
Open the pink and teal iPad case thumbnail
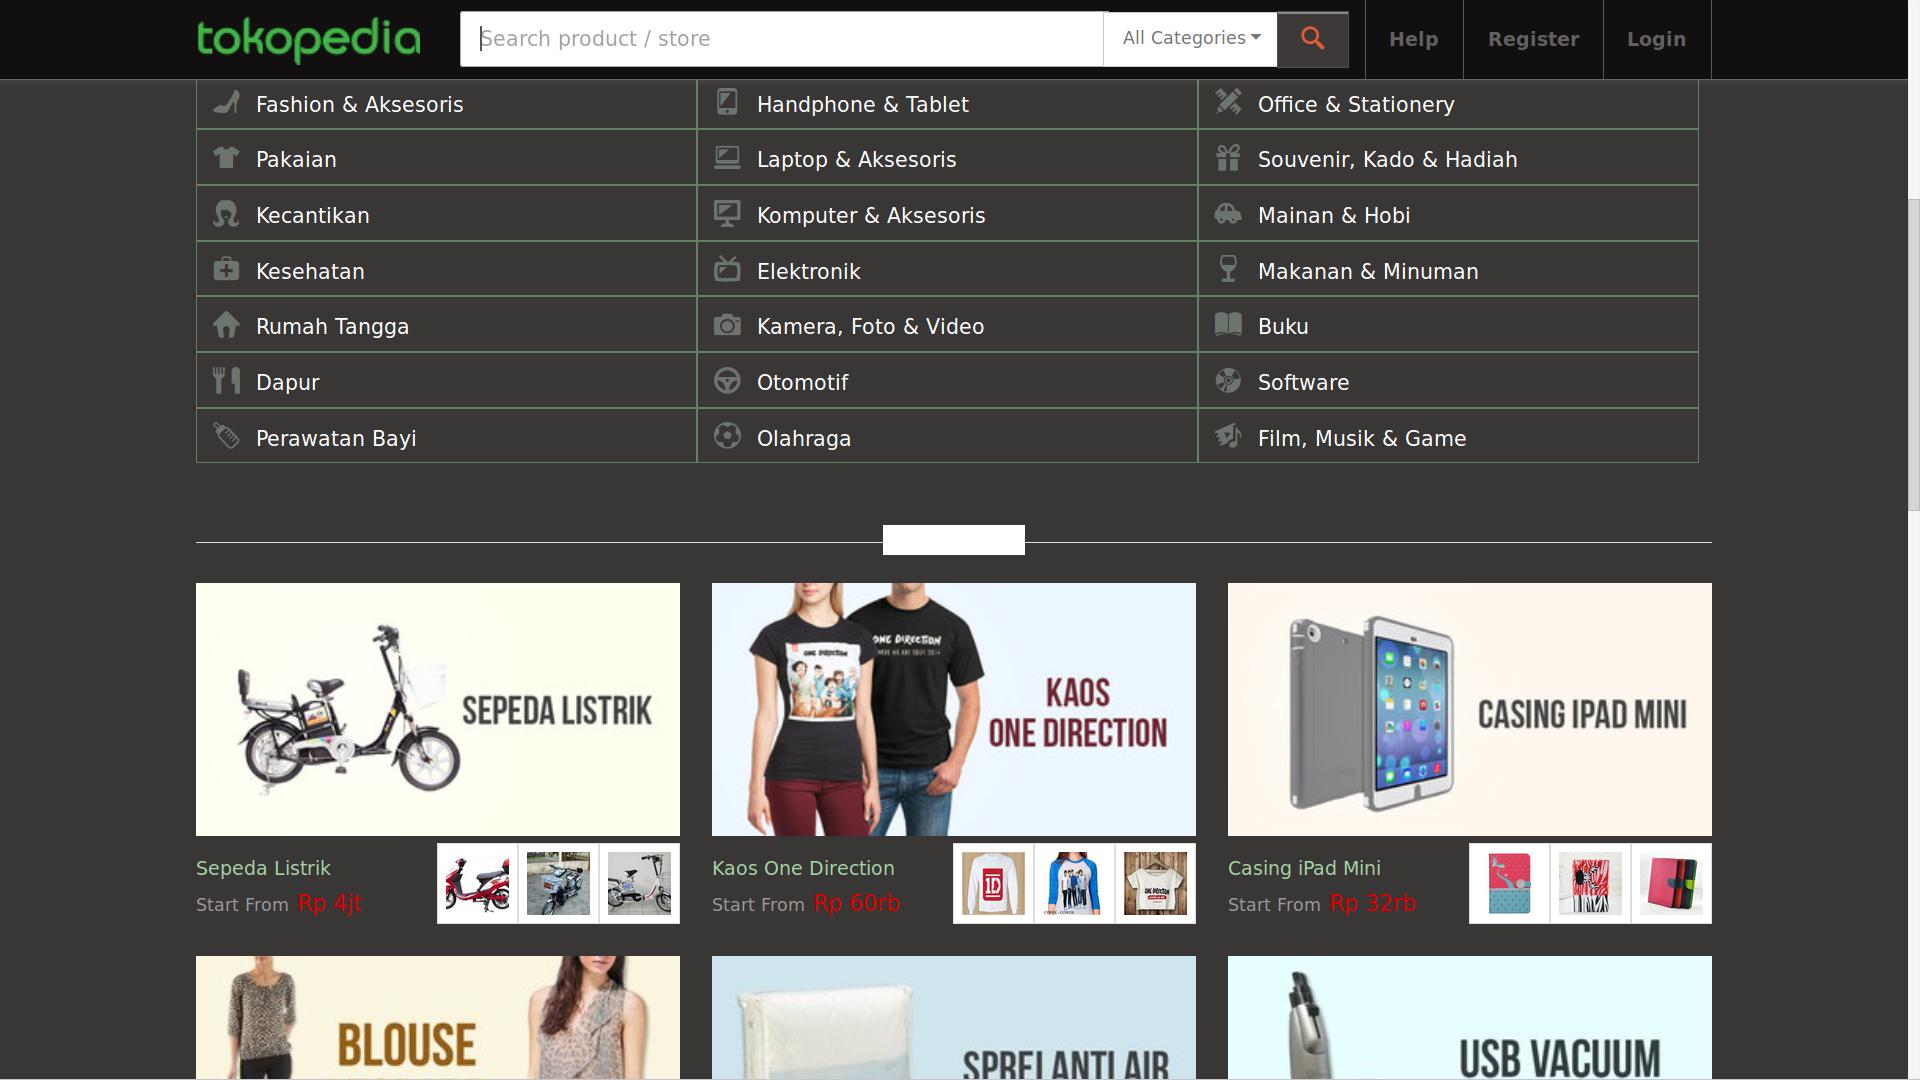click(x=1509, y=883)
